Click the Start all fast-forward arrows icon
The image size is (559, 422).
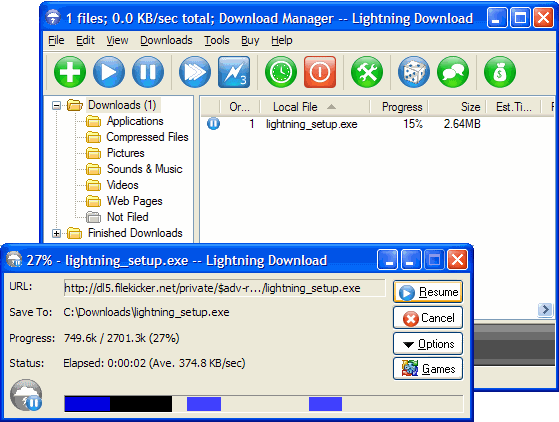195,72
